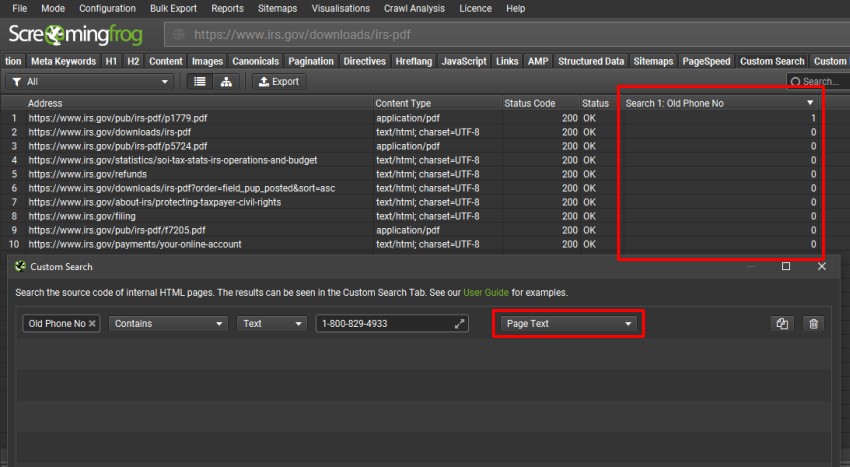Switch to the H2 tab
Image resolution: width=850 pixels, height=467 pixels.
[x=133, y=61]
